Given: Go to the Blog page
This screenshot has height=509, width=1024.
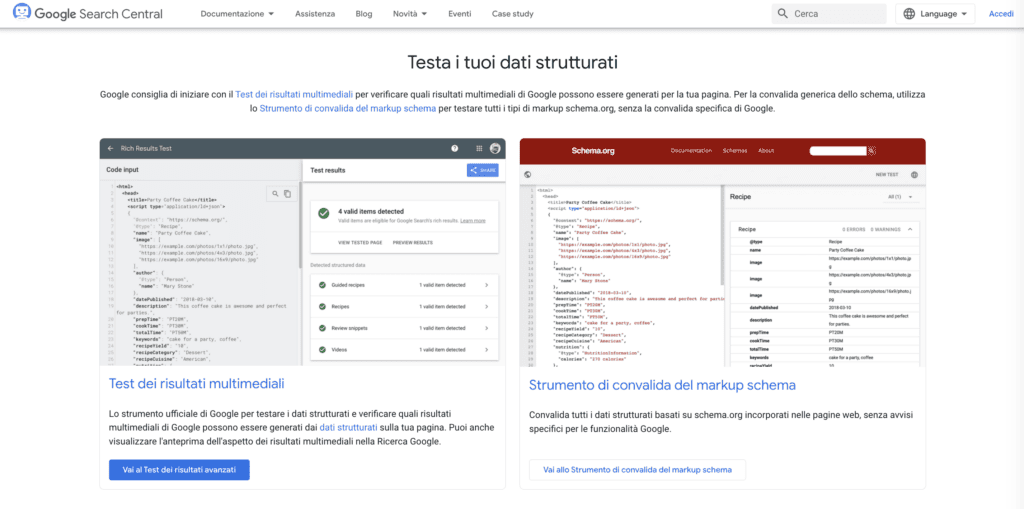Looking at the screenshot, I should 364,14.
